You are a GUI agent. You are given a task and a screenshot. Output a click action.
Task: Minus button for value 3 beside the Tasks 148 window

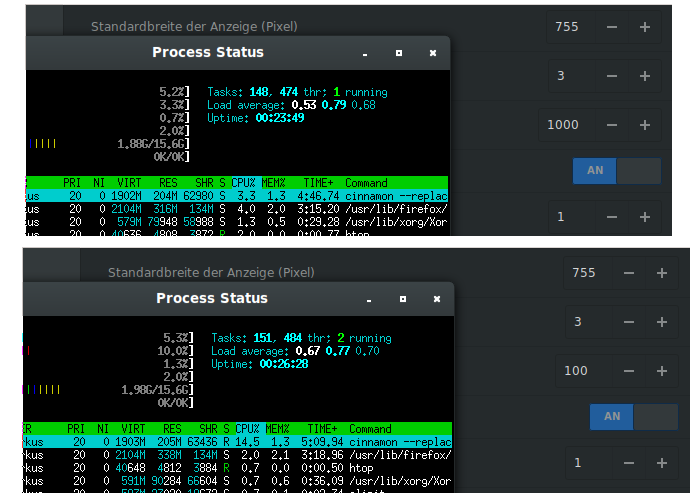(612, 76)
